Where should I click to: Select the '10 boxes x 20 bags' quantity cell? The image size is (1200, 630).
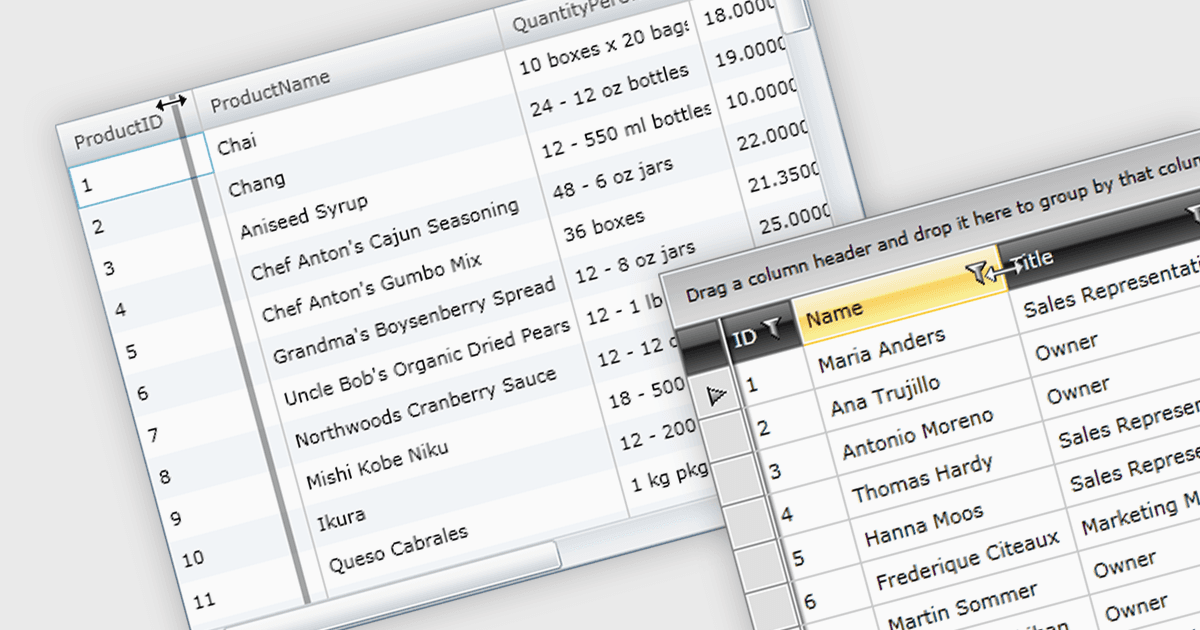coord(603,45)
